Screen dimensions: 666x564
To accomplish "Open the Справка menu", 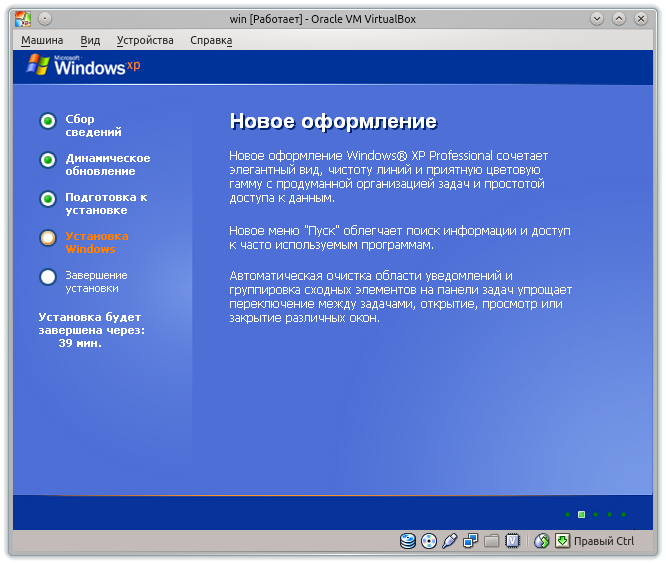I will [211, 40].
